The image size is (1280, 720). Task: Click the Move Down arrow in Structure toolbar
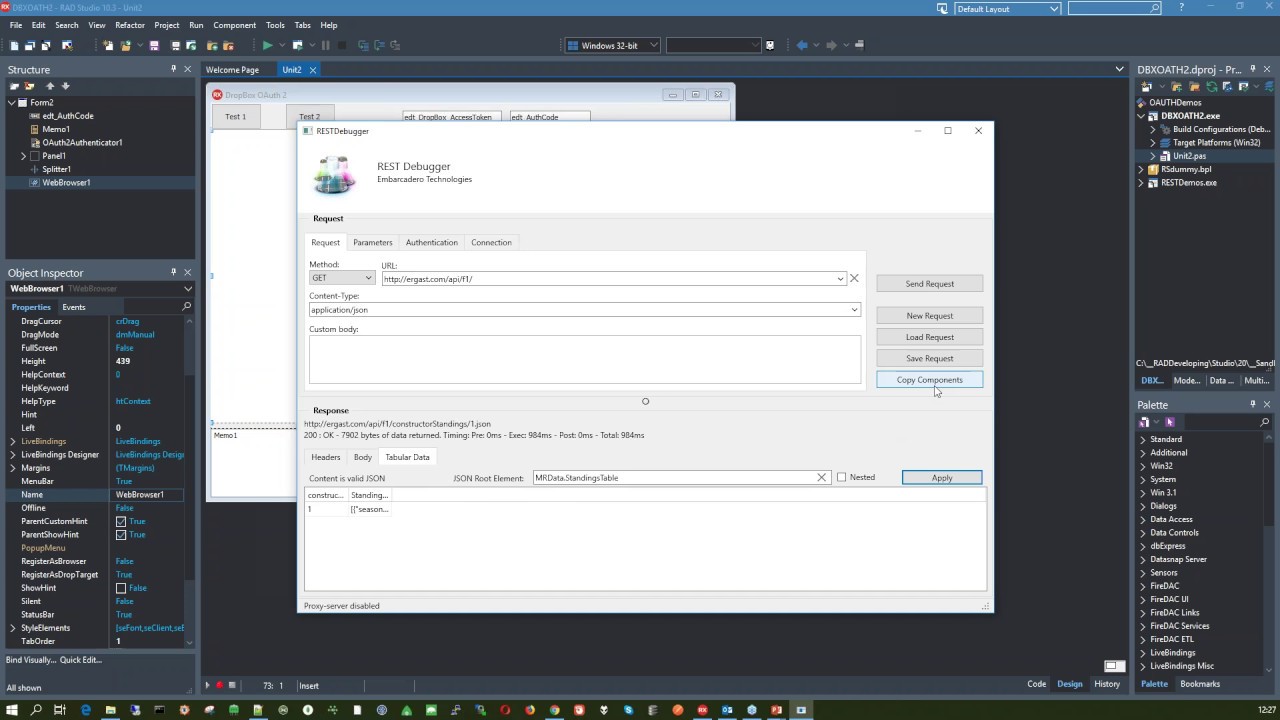tap(65, 86)
